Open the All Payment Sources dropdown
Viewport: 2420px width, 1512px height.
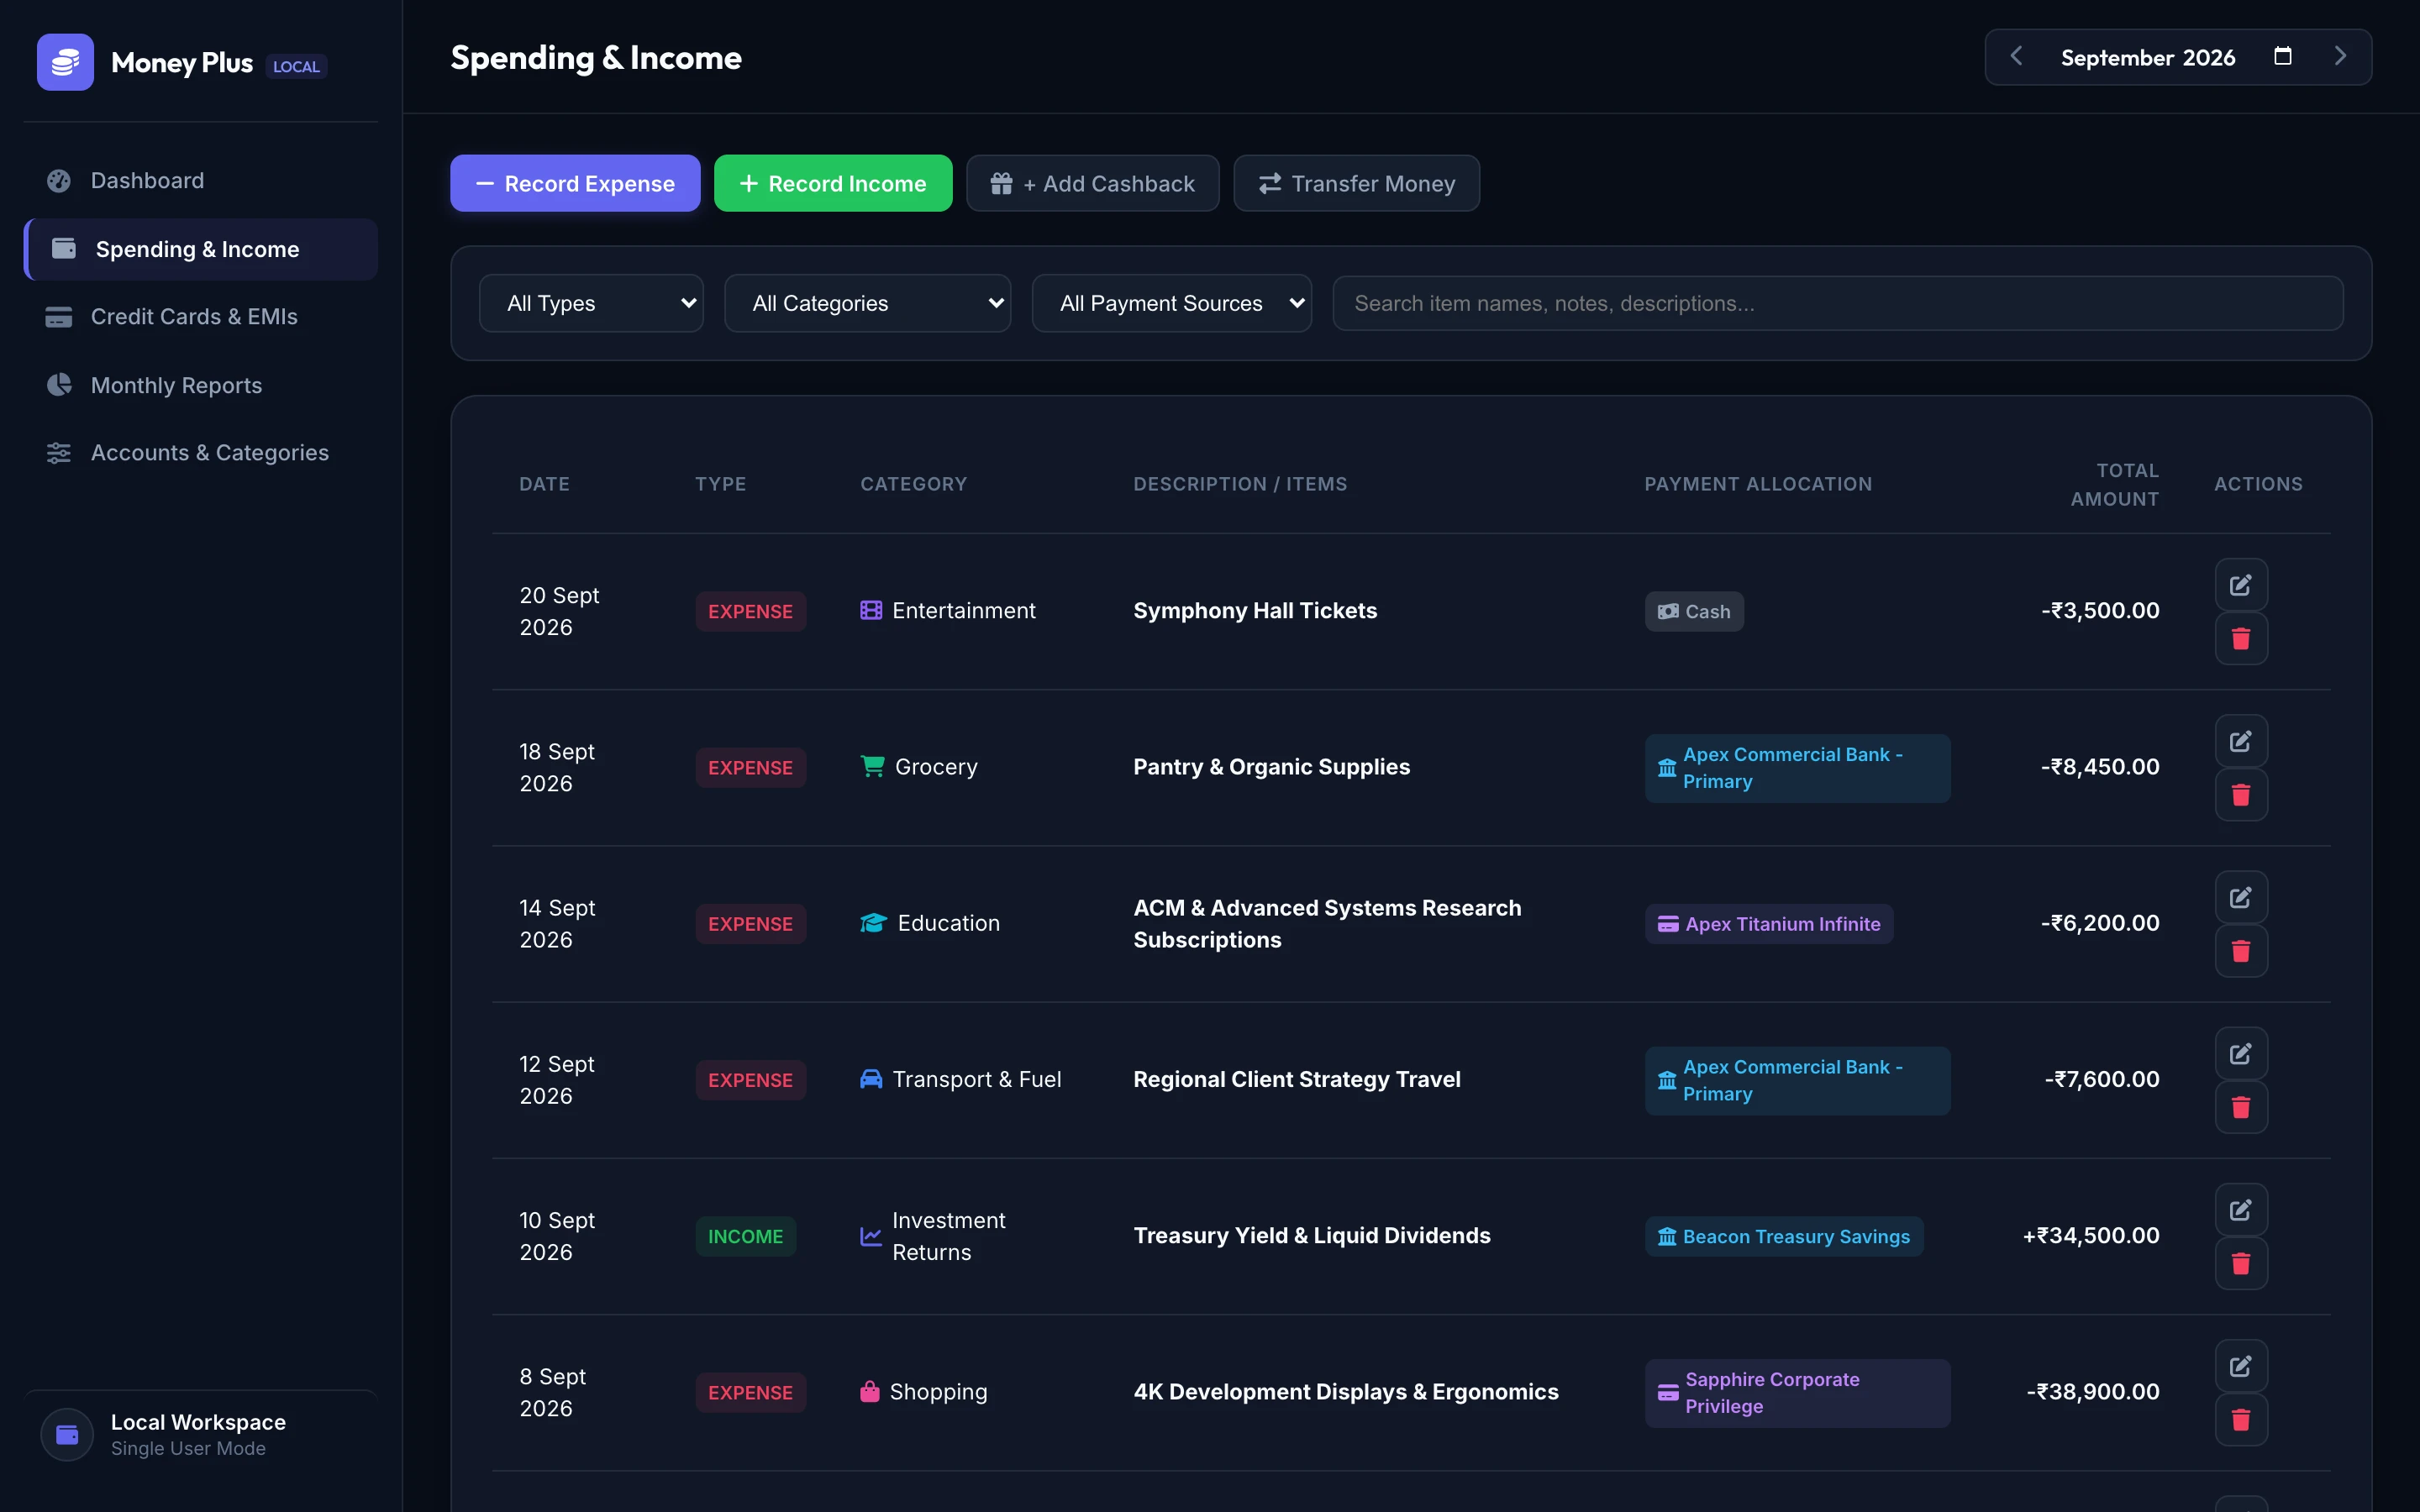click(1171, 303)
